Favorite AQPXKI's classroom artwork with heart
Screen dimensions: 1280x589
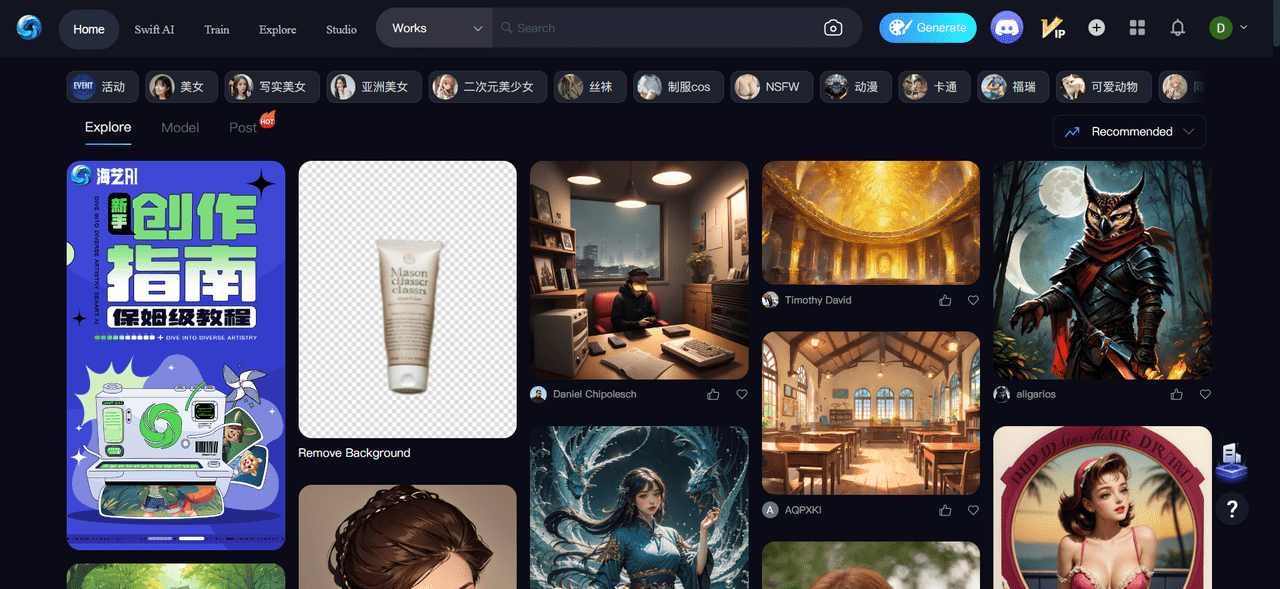coord(973,510)
